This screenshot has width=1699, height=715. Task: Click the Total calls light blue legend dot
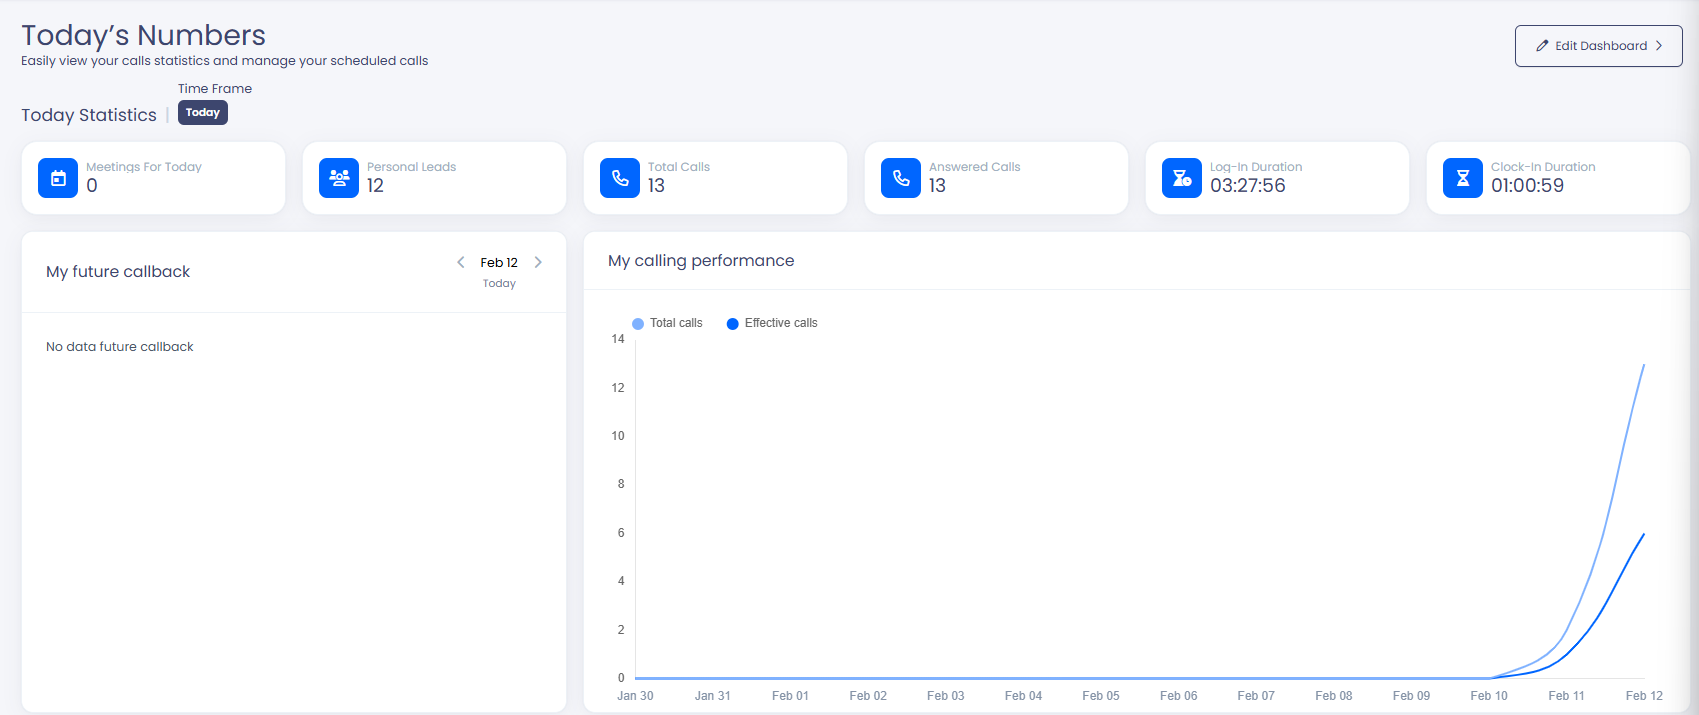[x=638, y=324]
